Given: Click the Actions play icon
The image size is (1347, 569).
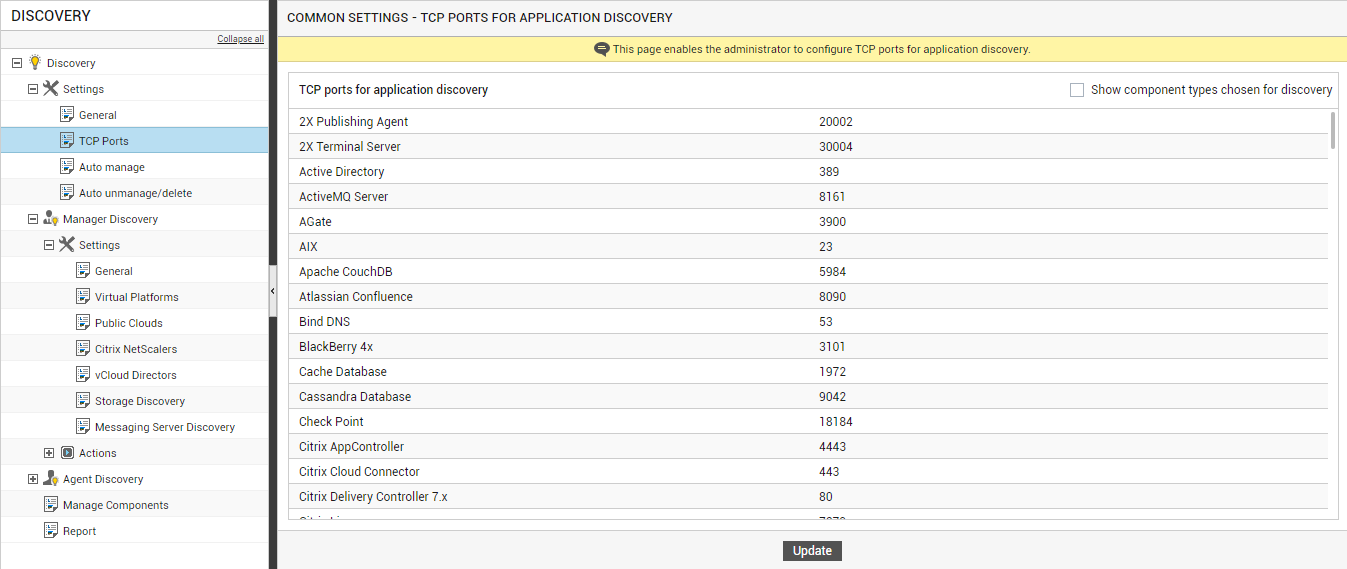Looking at the screenshot, I should click(x=67, y=452).
